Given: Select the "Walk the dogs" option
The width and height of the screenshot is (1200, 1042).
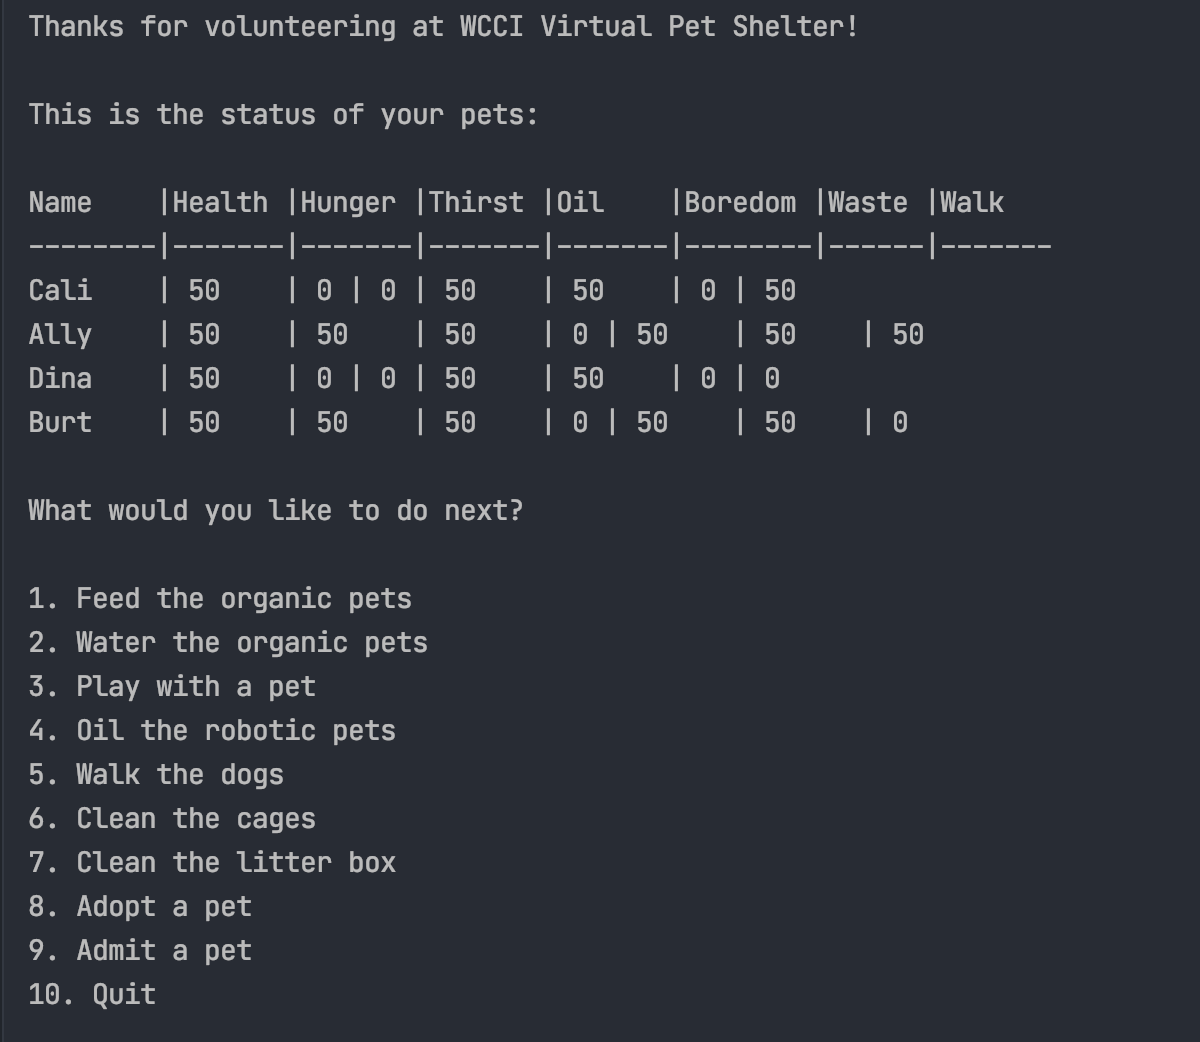Looking at the screenshot, I should pos(156,775).
